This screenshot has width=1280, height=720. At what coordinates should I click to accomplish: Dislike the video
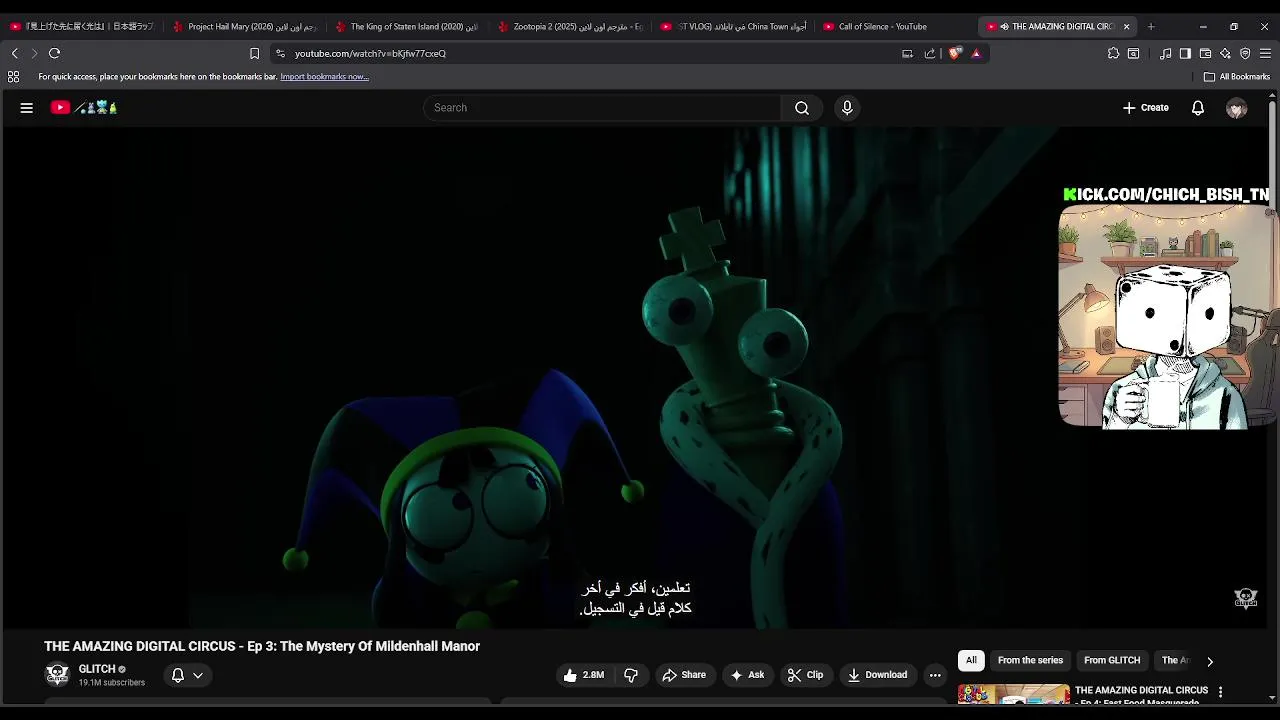tap(631, 675)
